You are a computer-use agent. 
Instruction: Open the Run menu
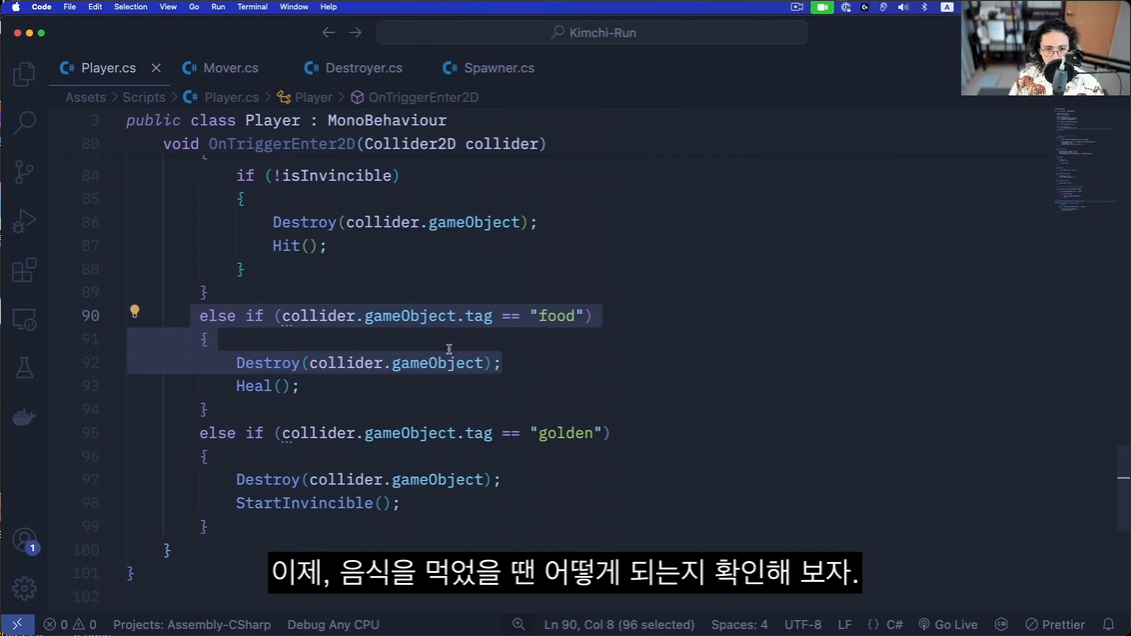(218, 6)
